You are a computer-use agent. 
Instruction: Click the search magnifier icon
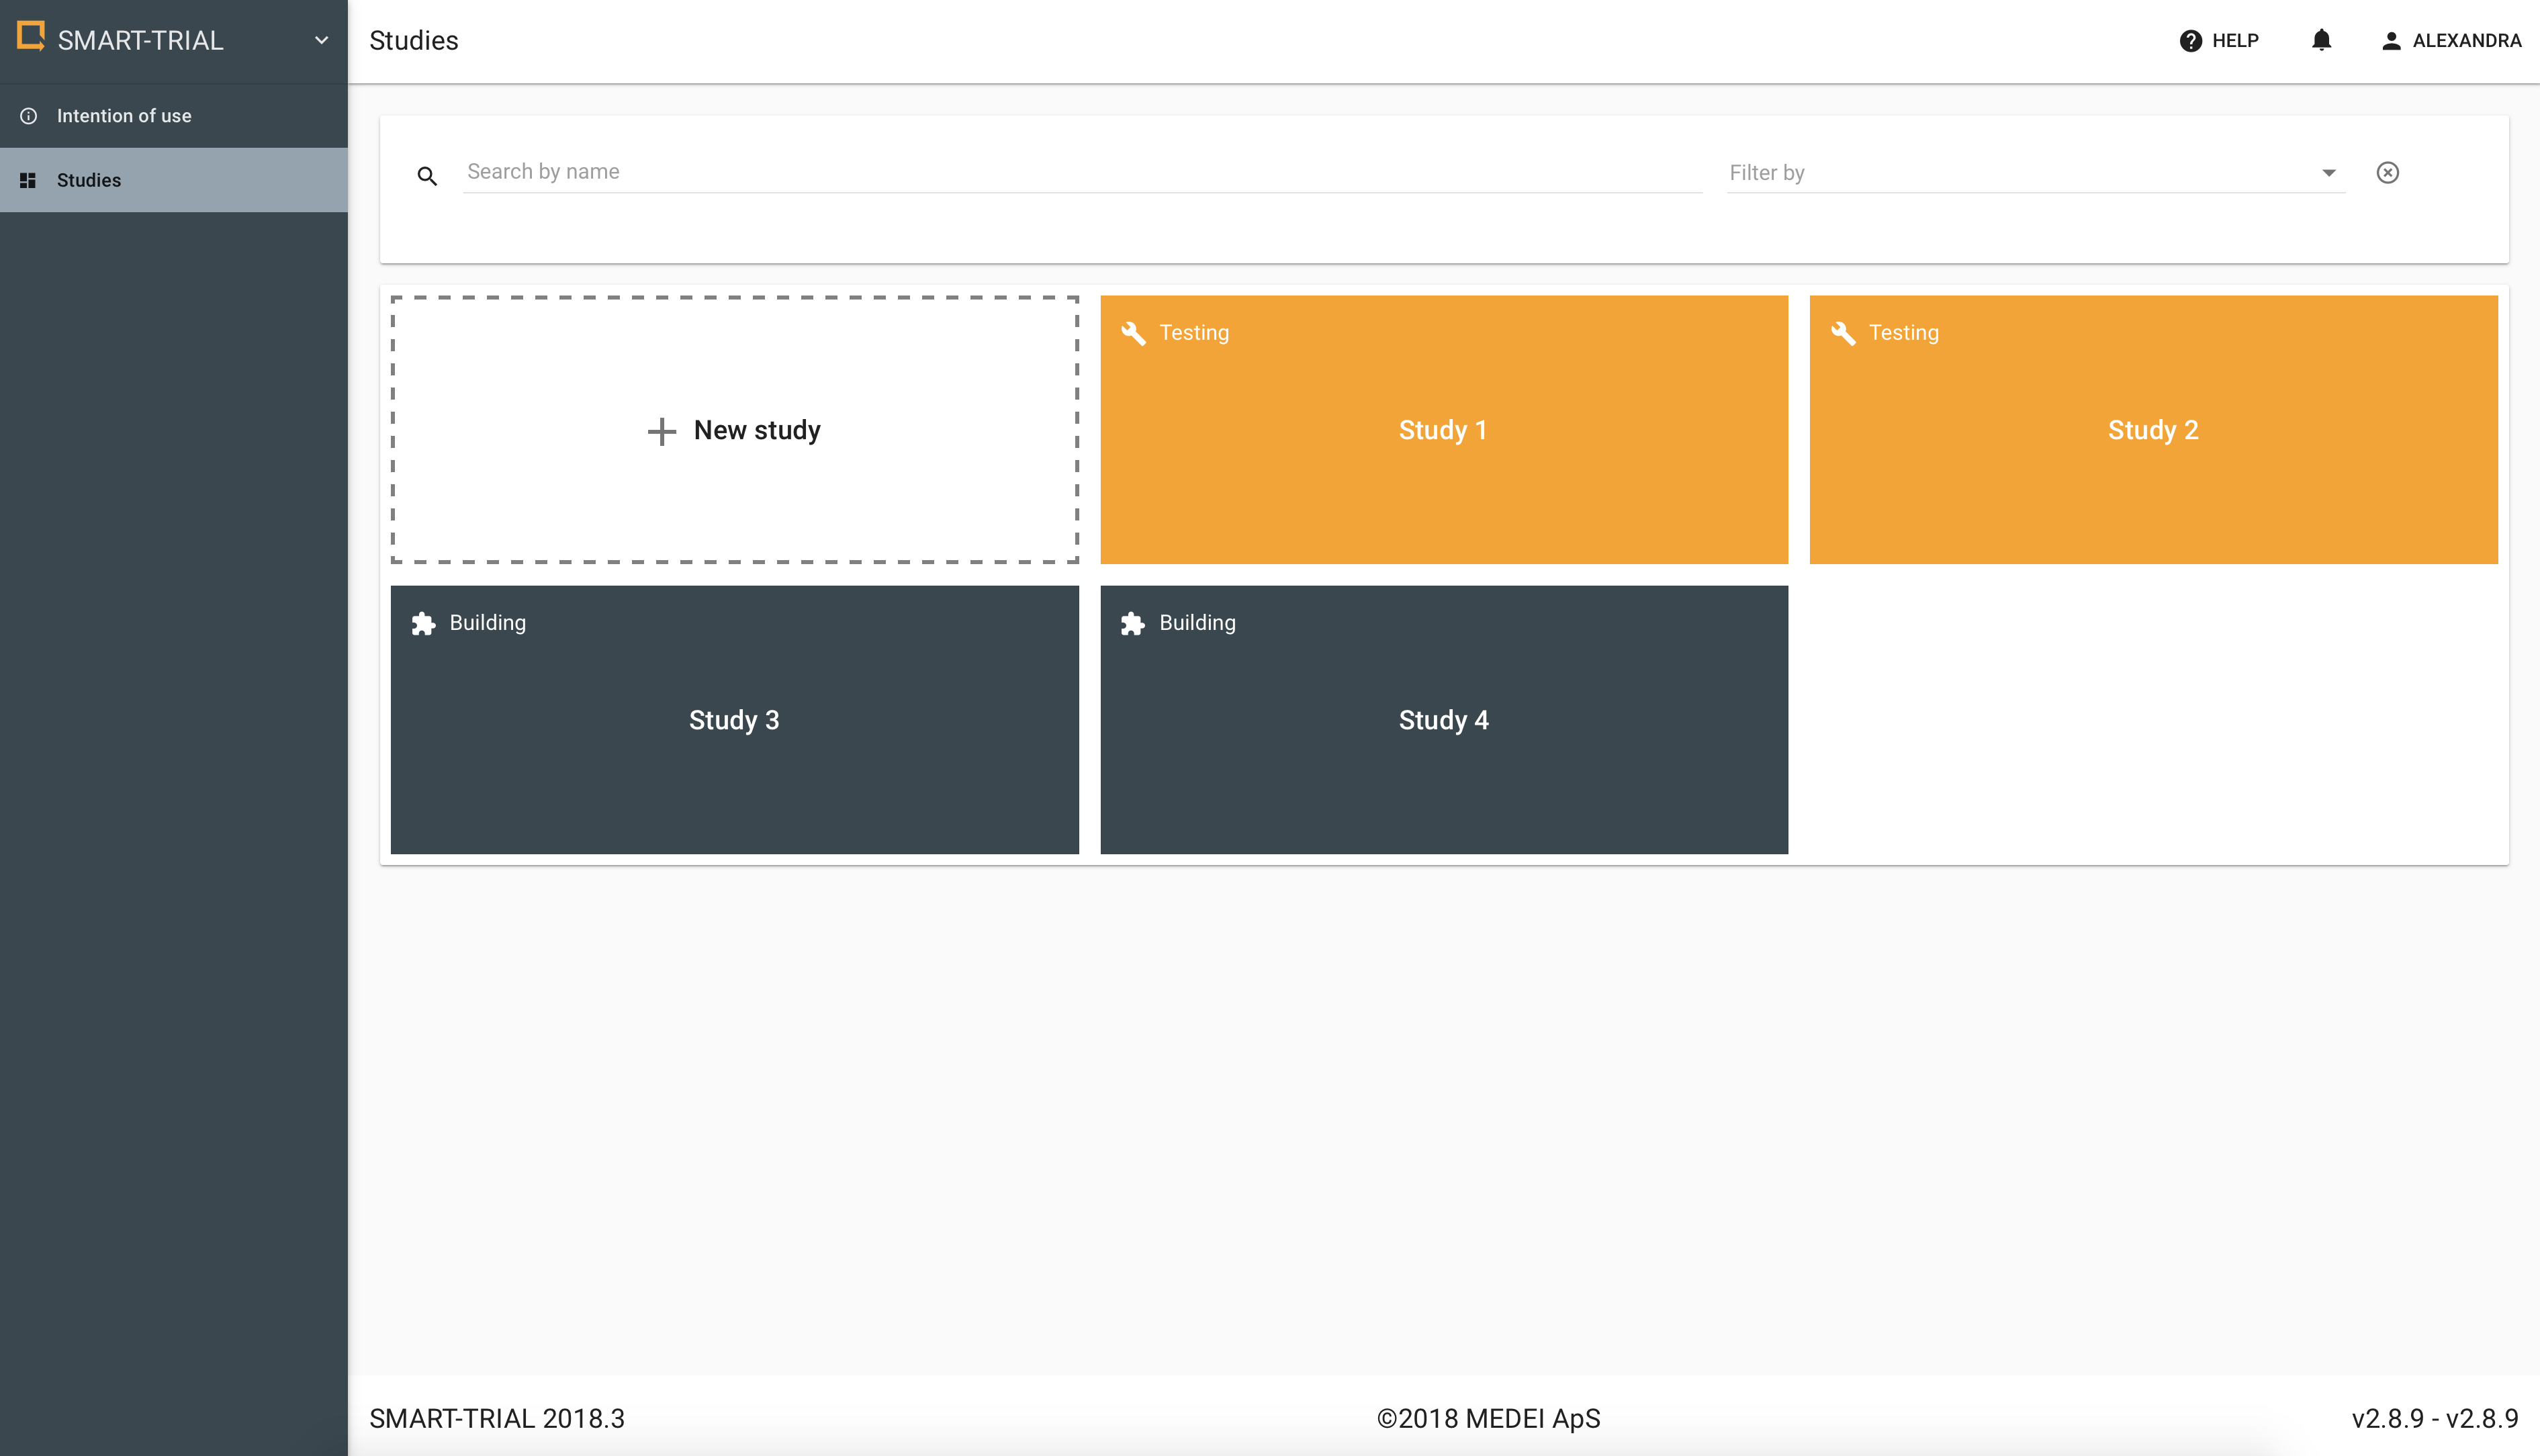[427, 176]
